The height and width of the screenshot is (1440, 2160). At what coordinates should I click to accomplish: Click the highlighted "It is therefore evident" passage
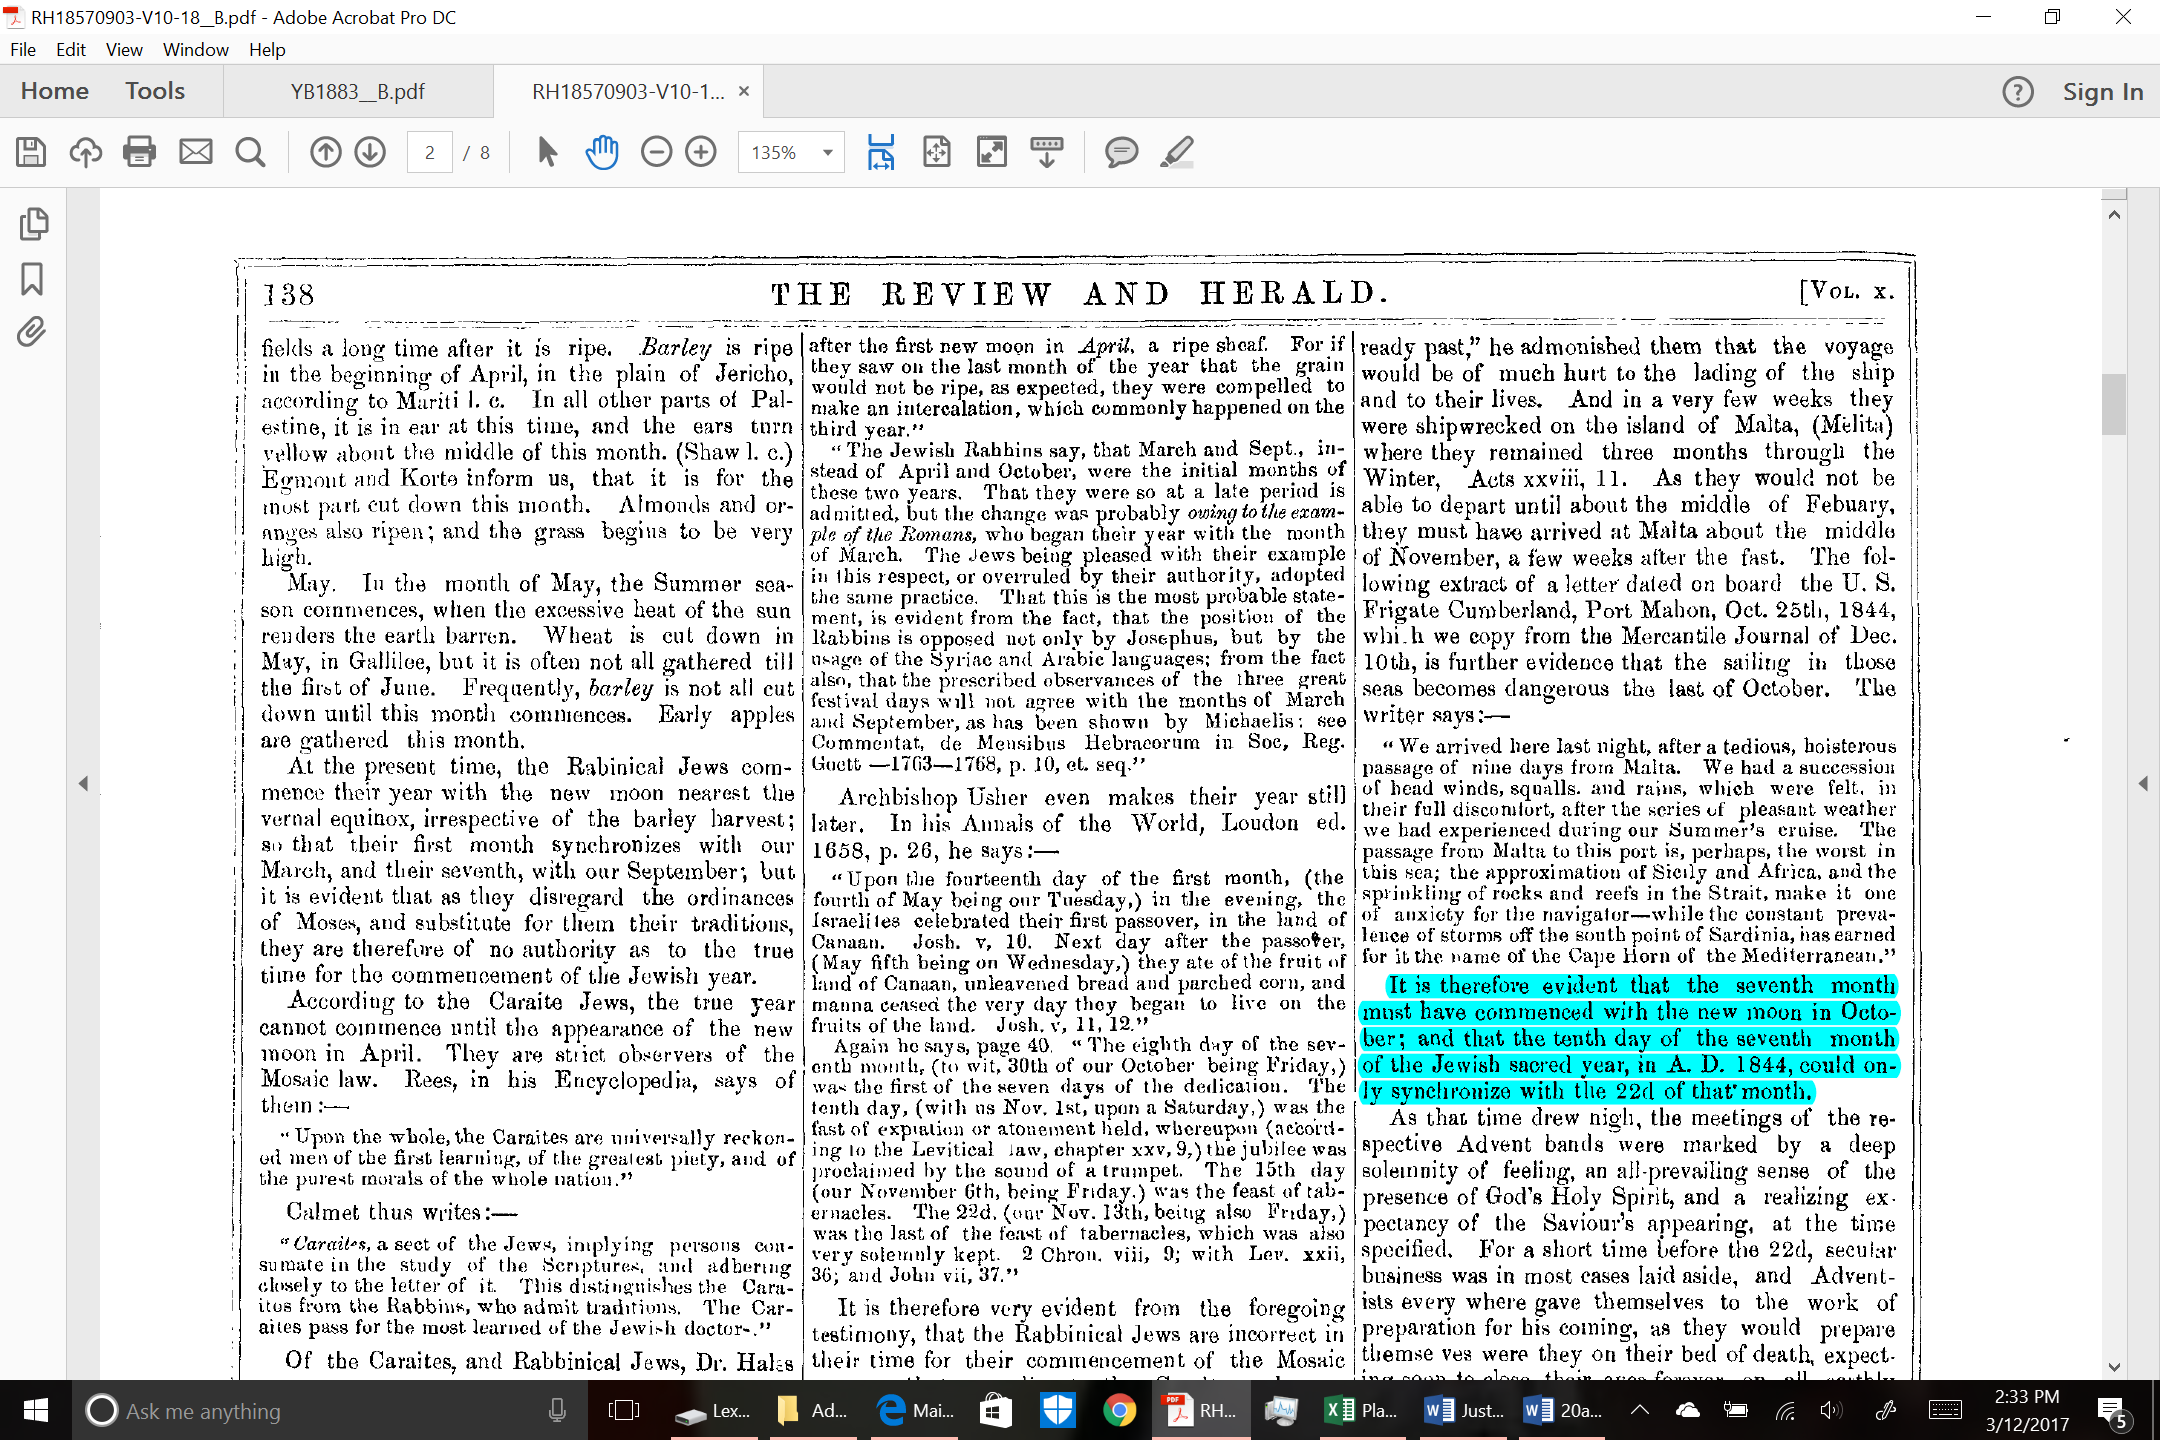1628,1038
